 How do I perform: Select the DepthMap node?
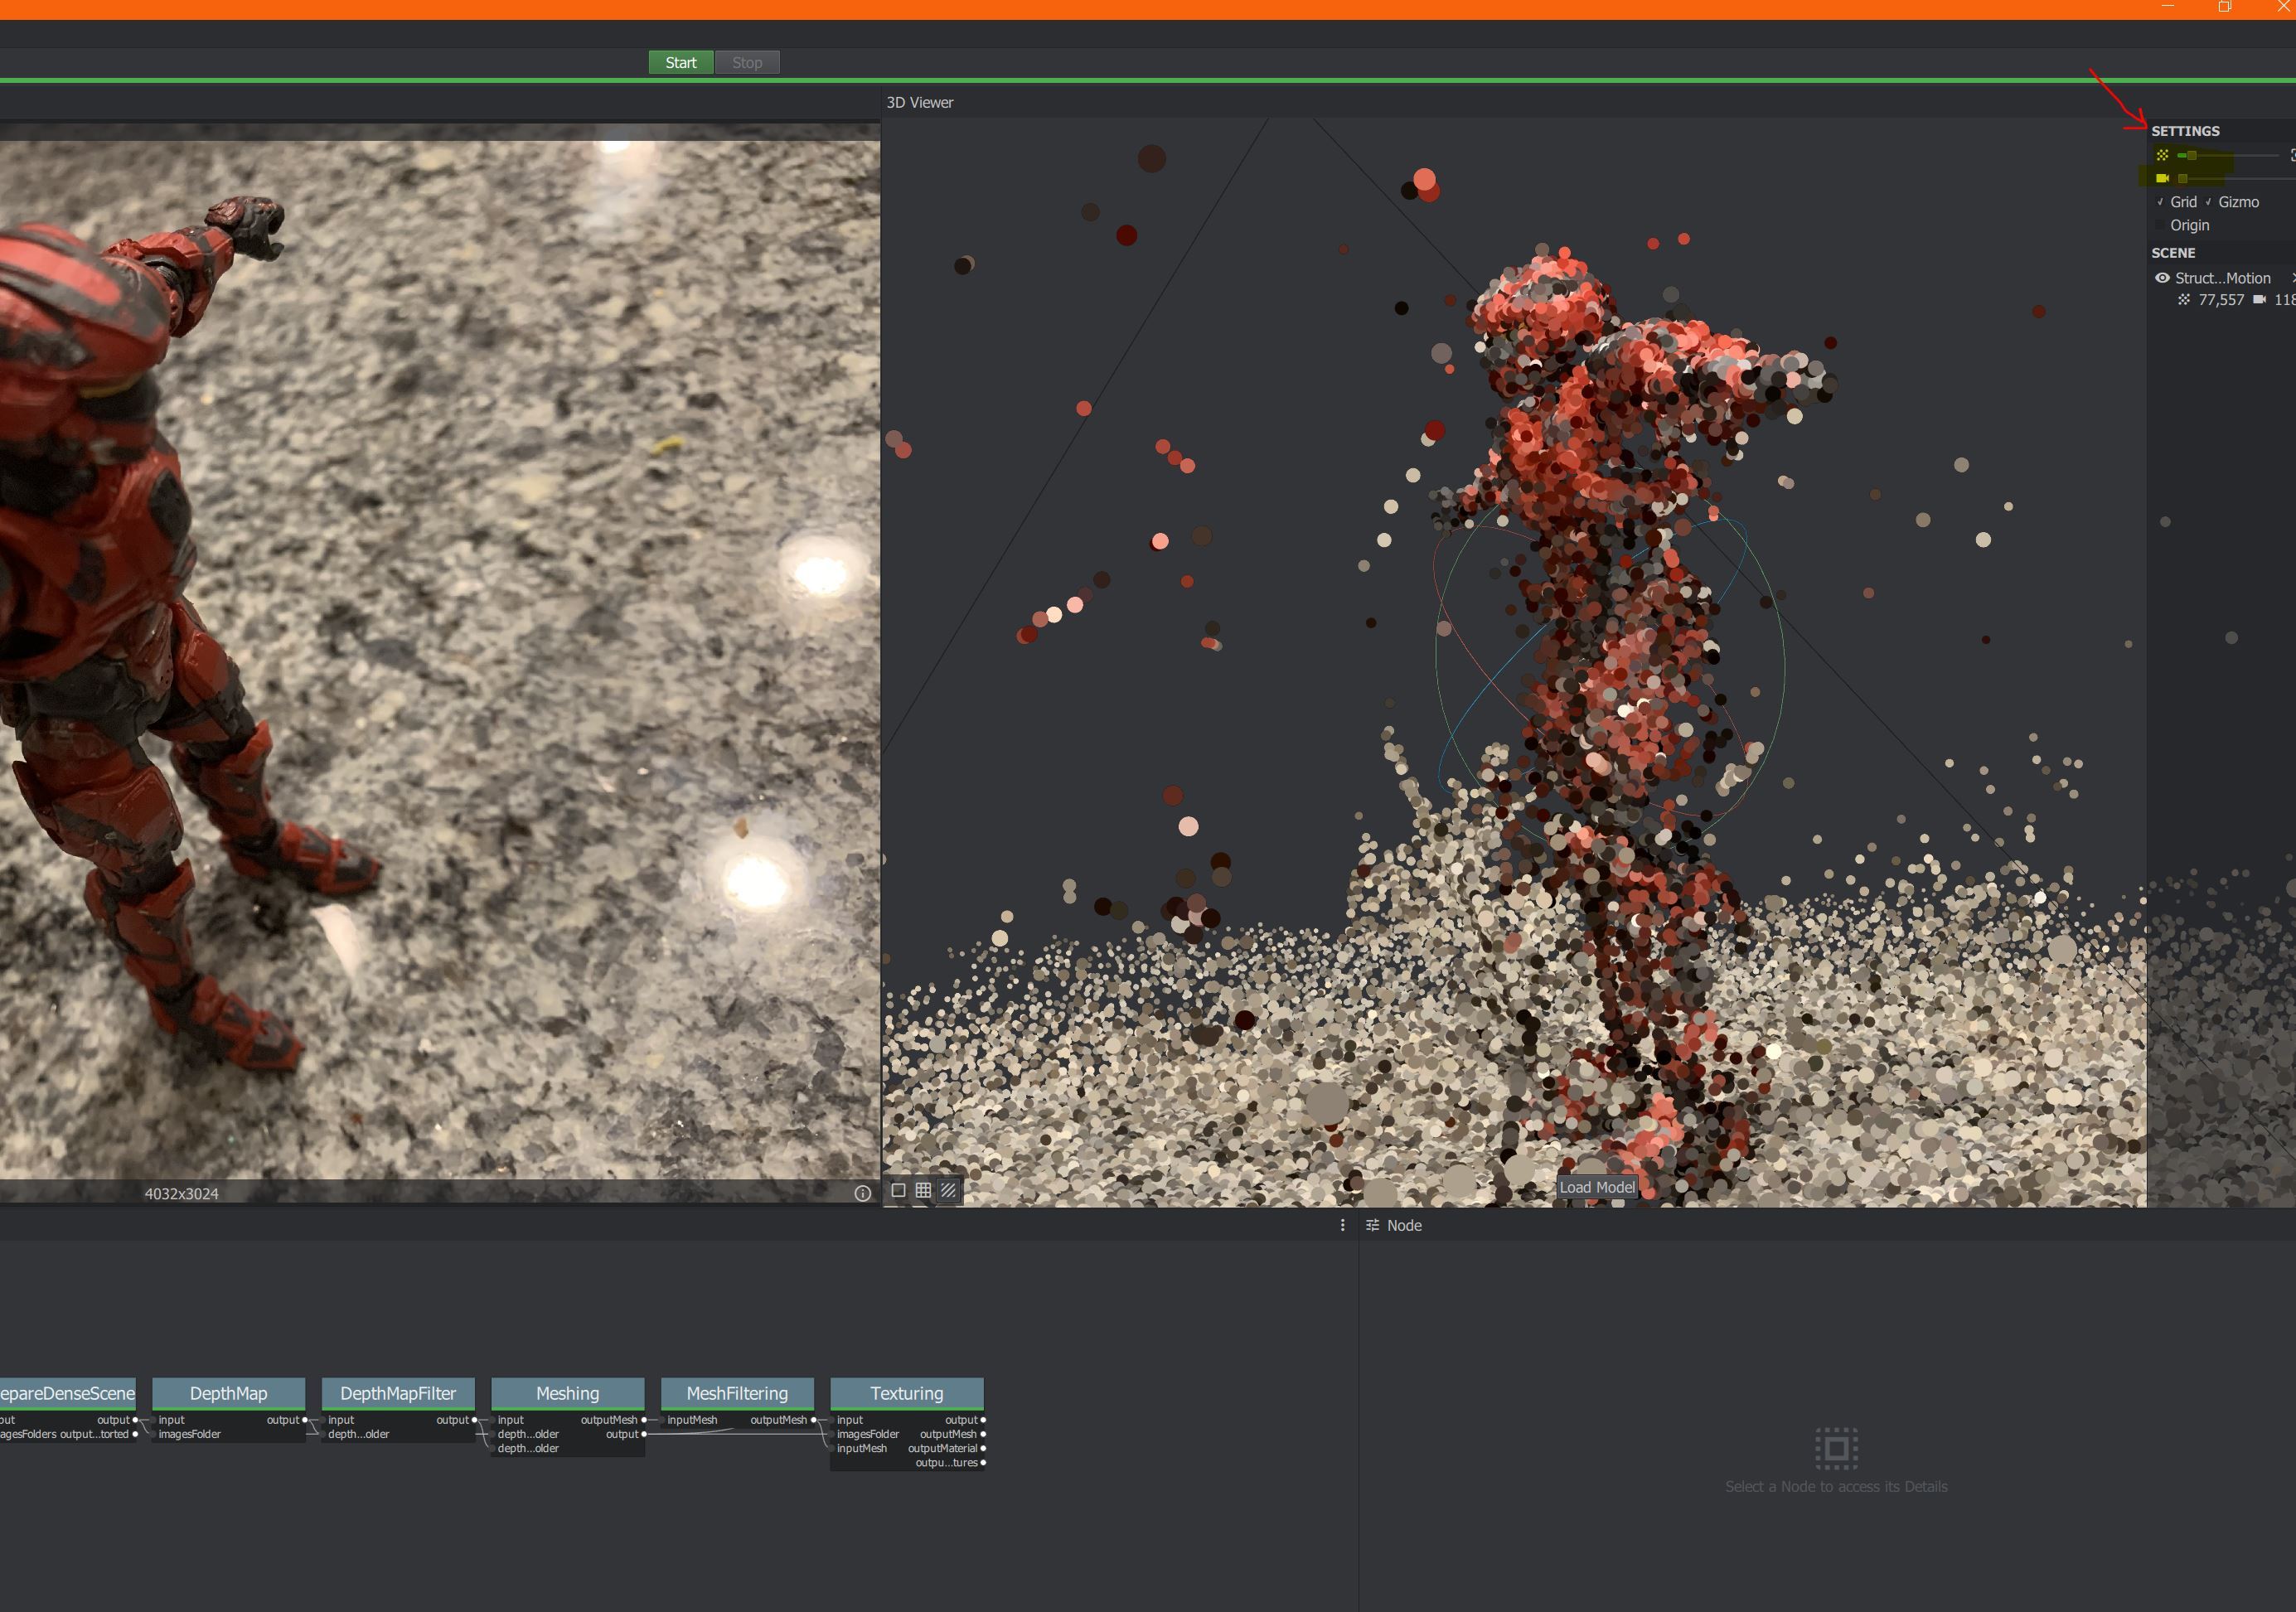(x=228, y=1393)
